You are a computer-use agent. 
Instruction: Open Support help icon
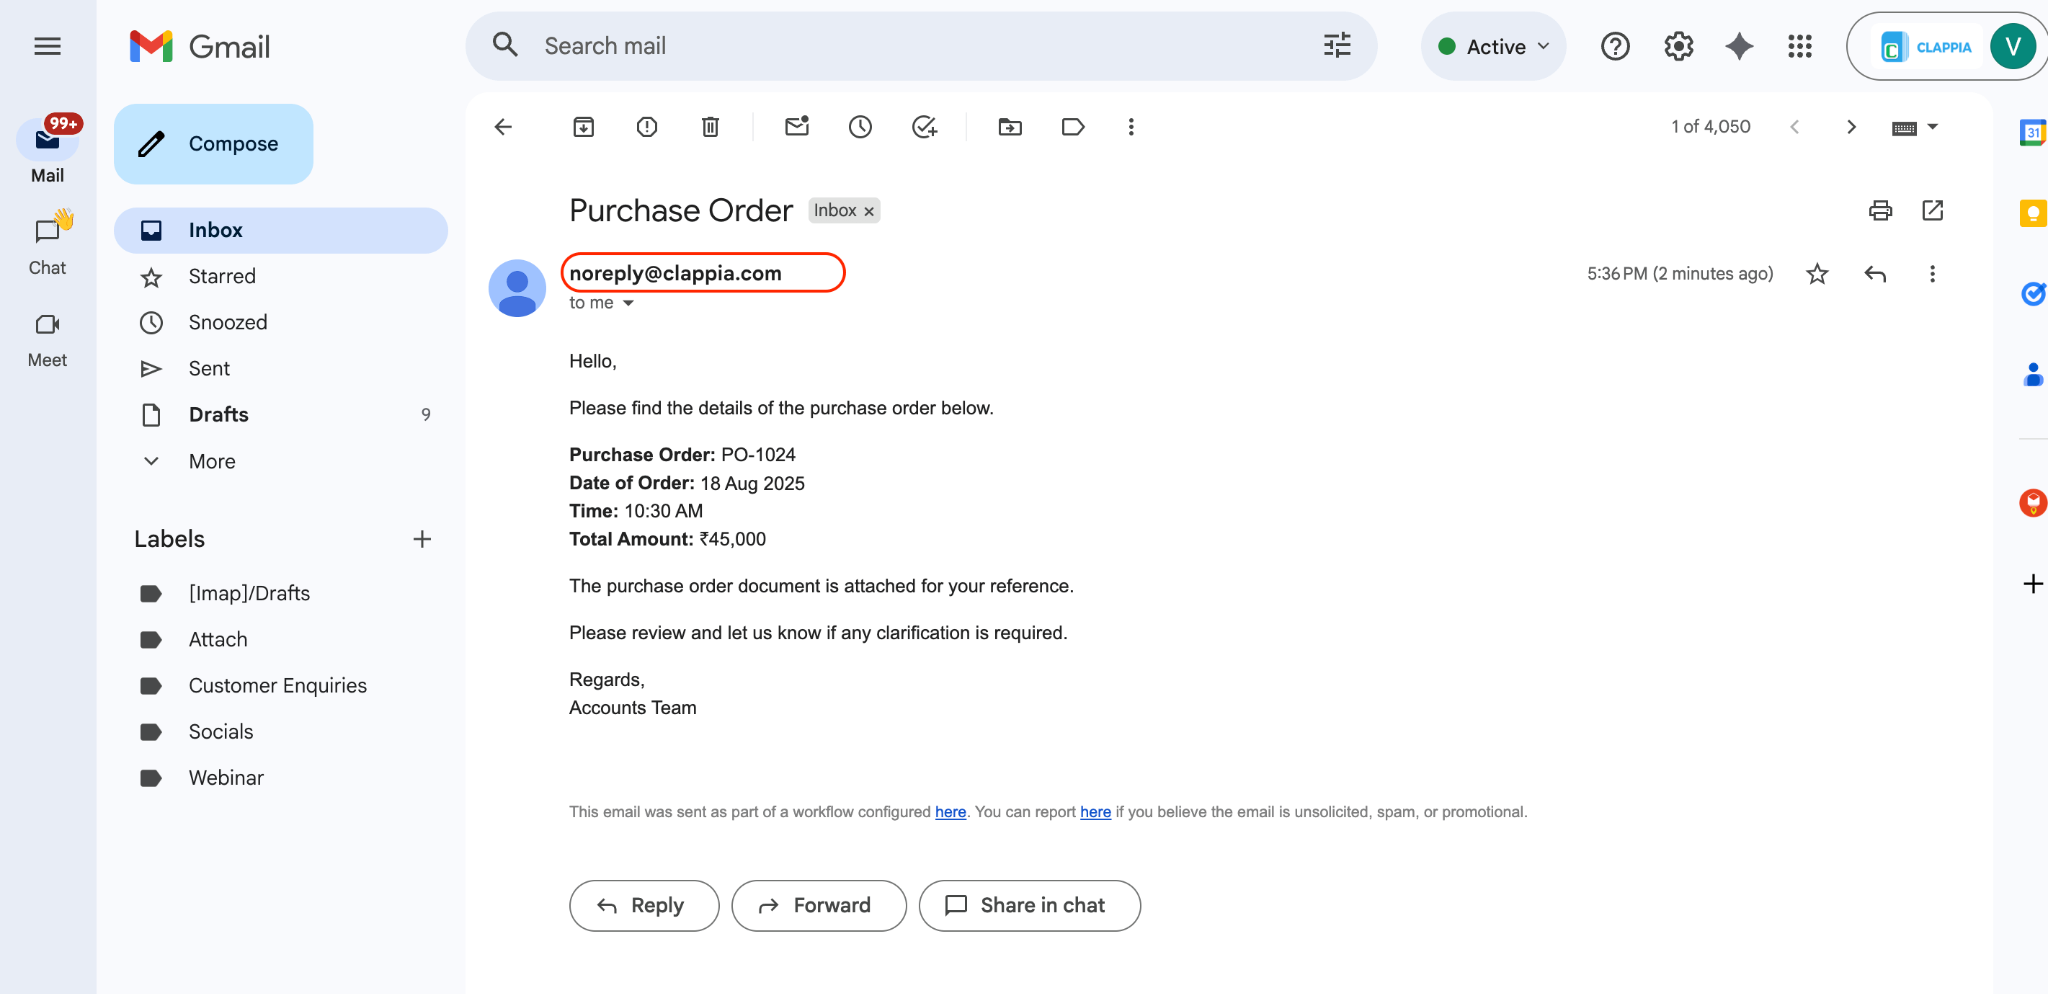[x=1615, y=46]
